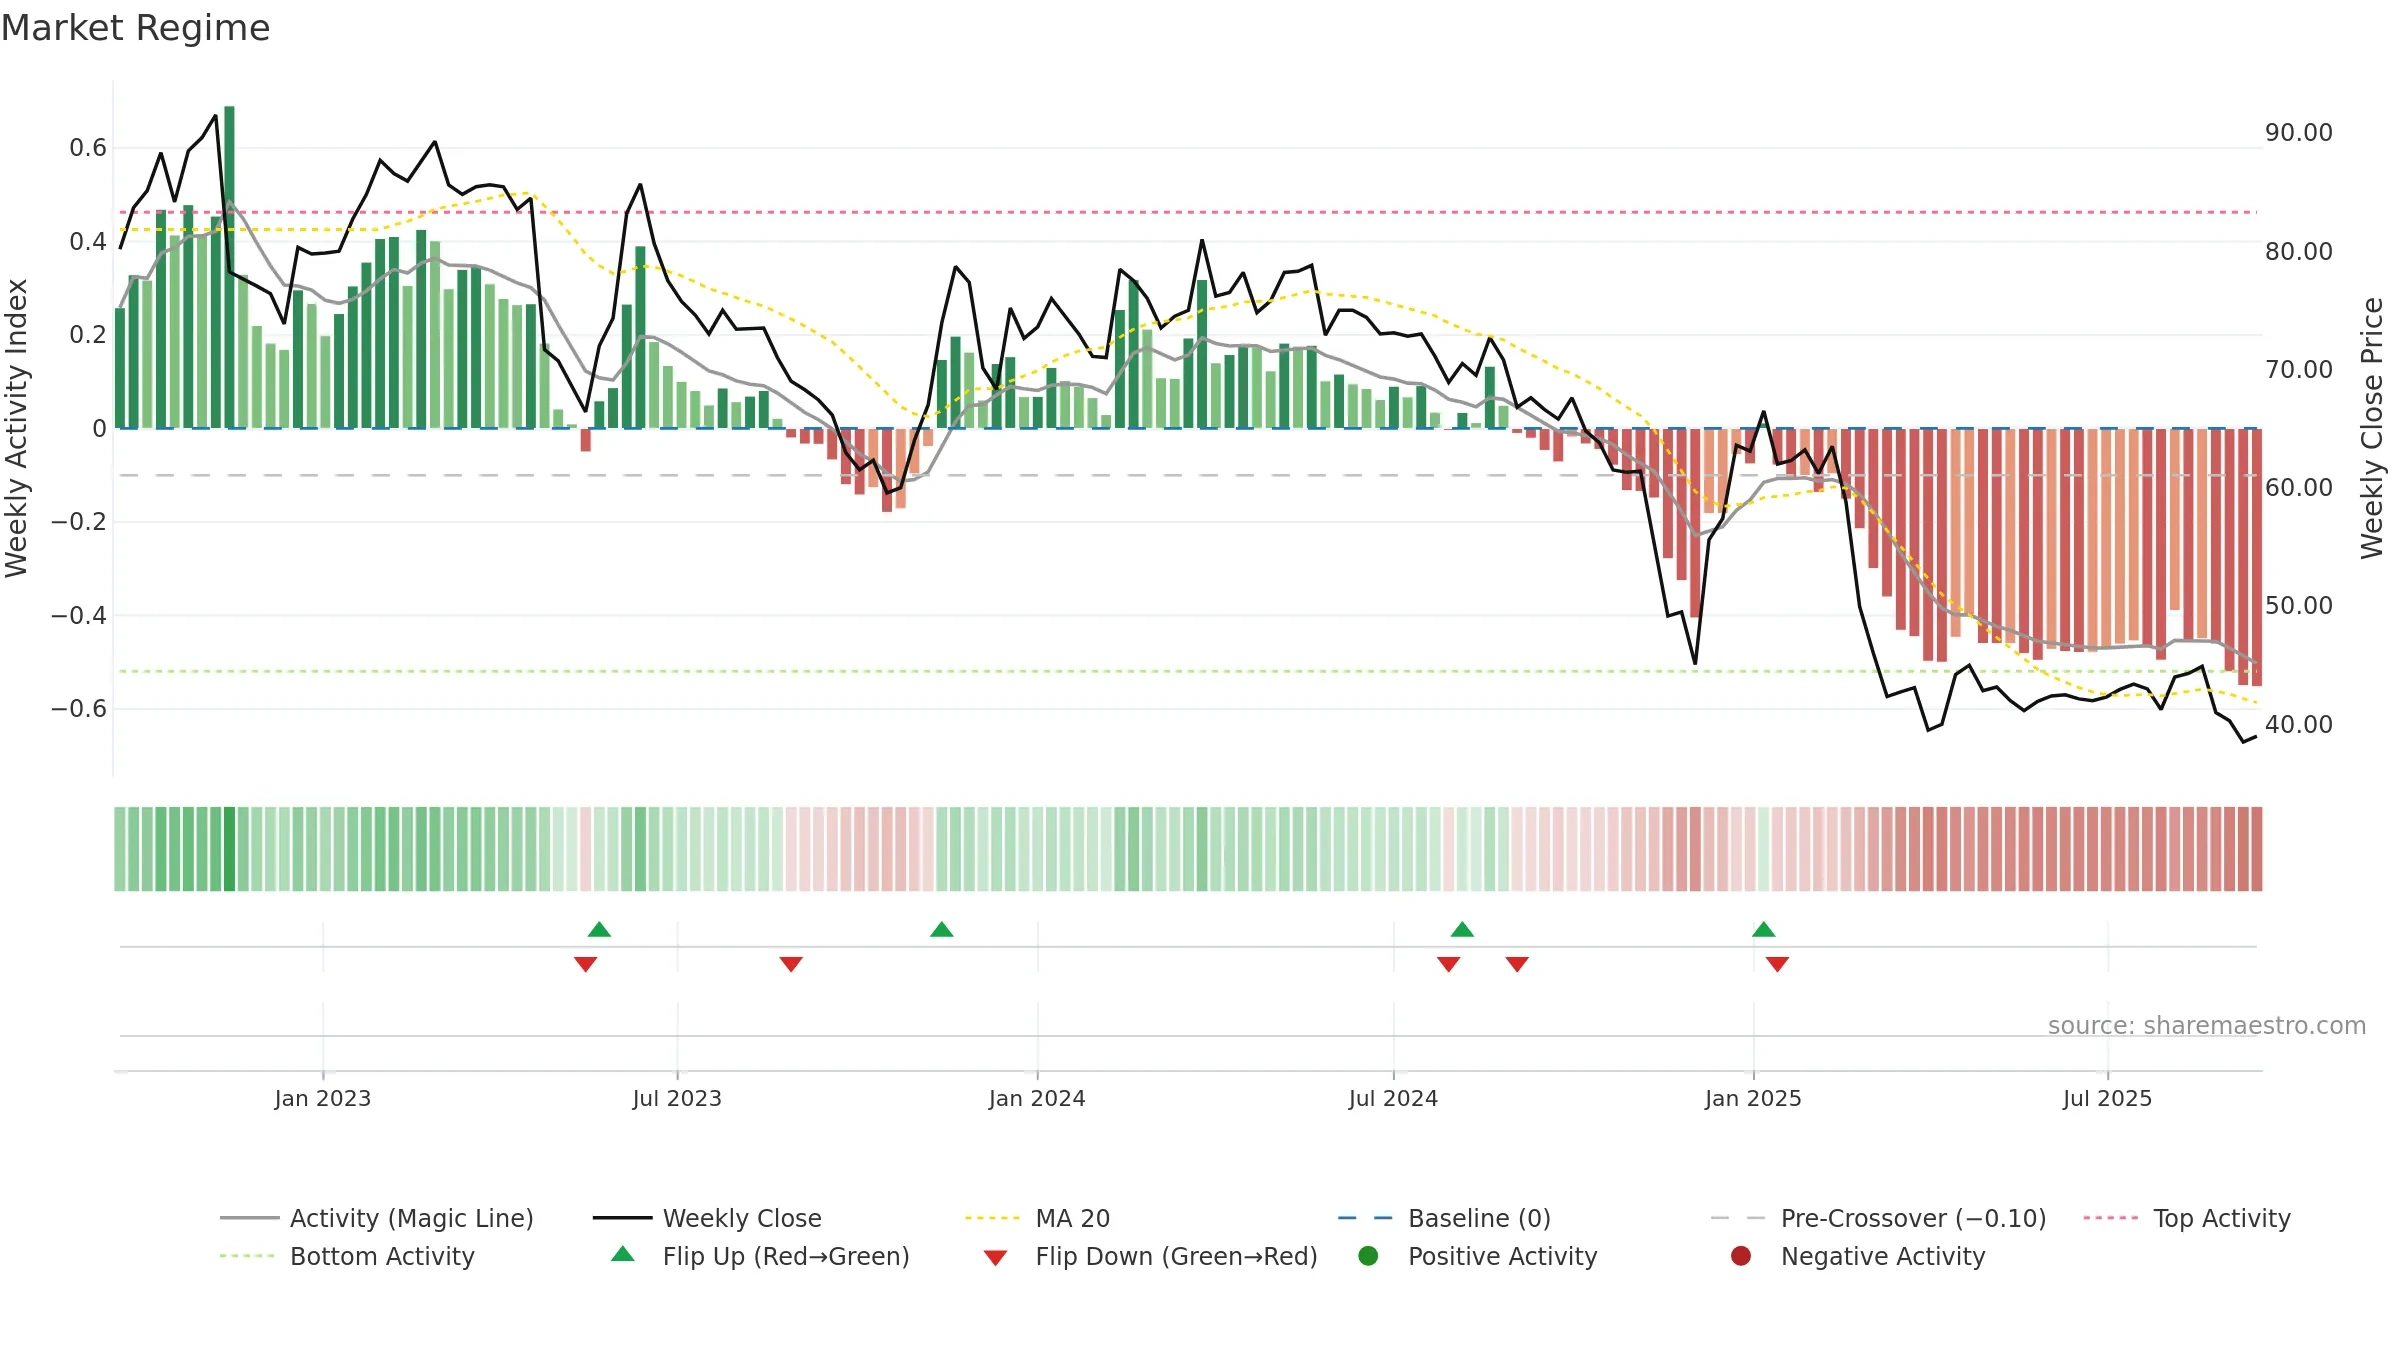Click the green circle icon for Positive Activity

point(1369,1255)
